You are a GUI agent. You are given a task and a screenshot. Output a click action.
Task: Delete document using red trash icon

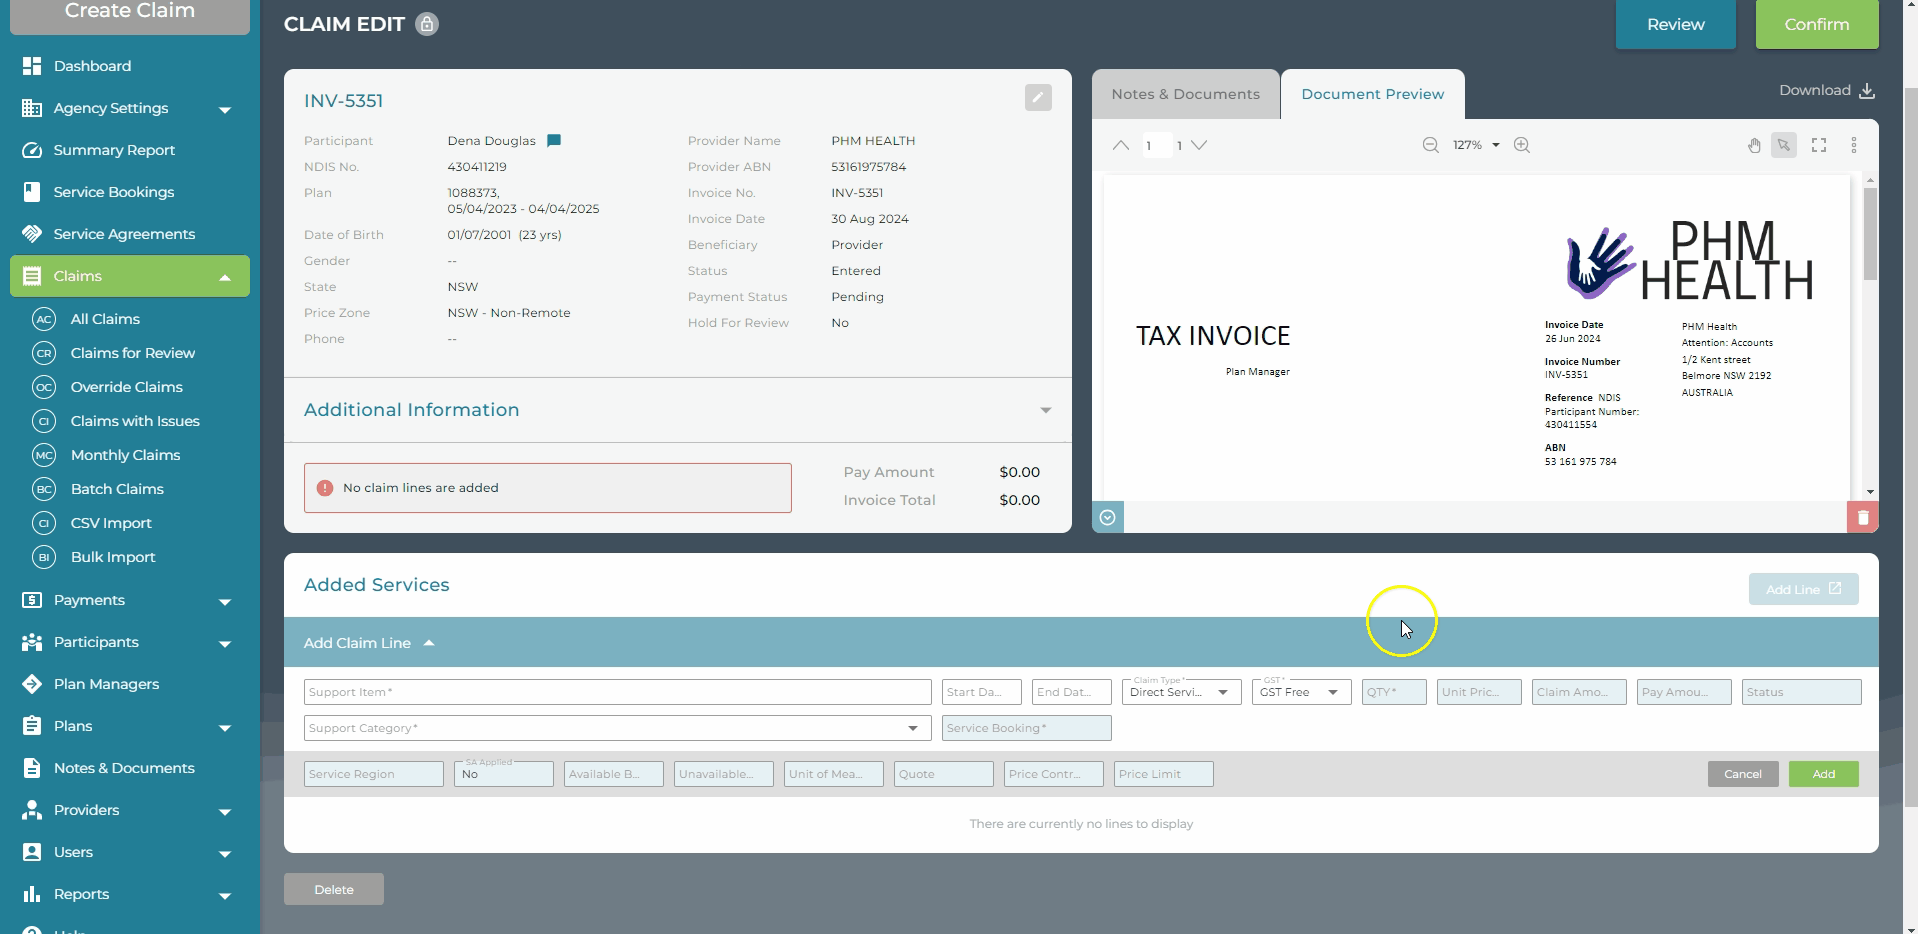[x=1862, y=518]
